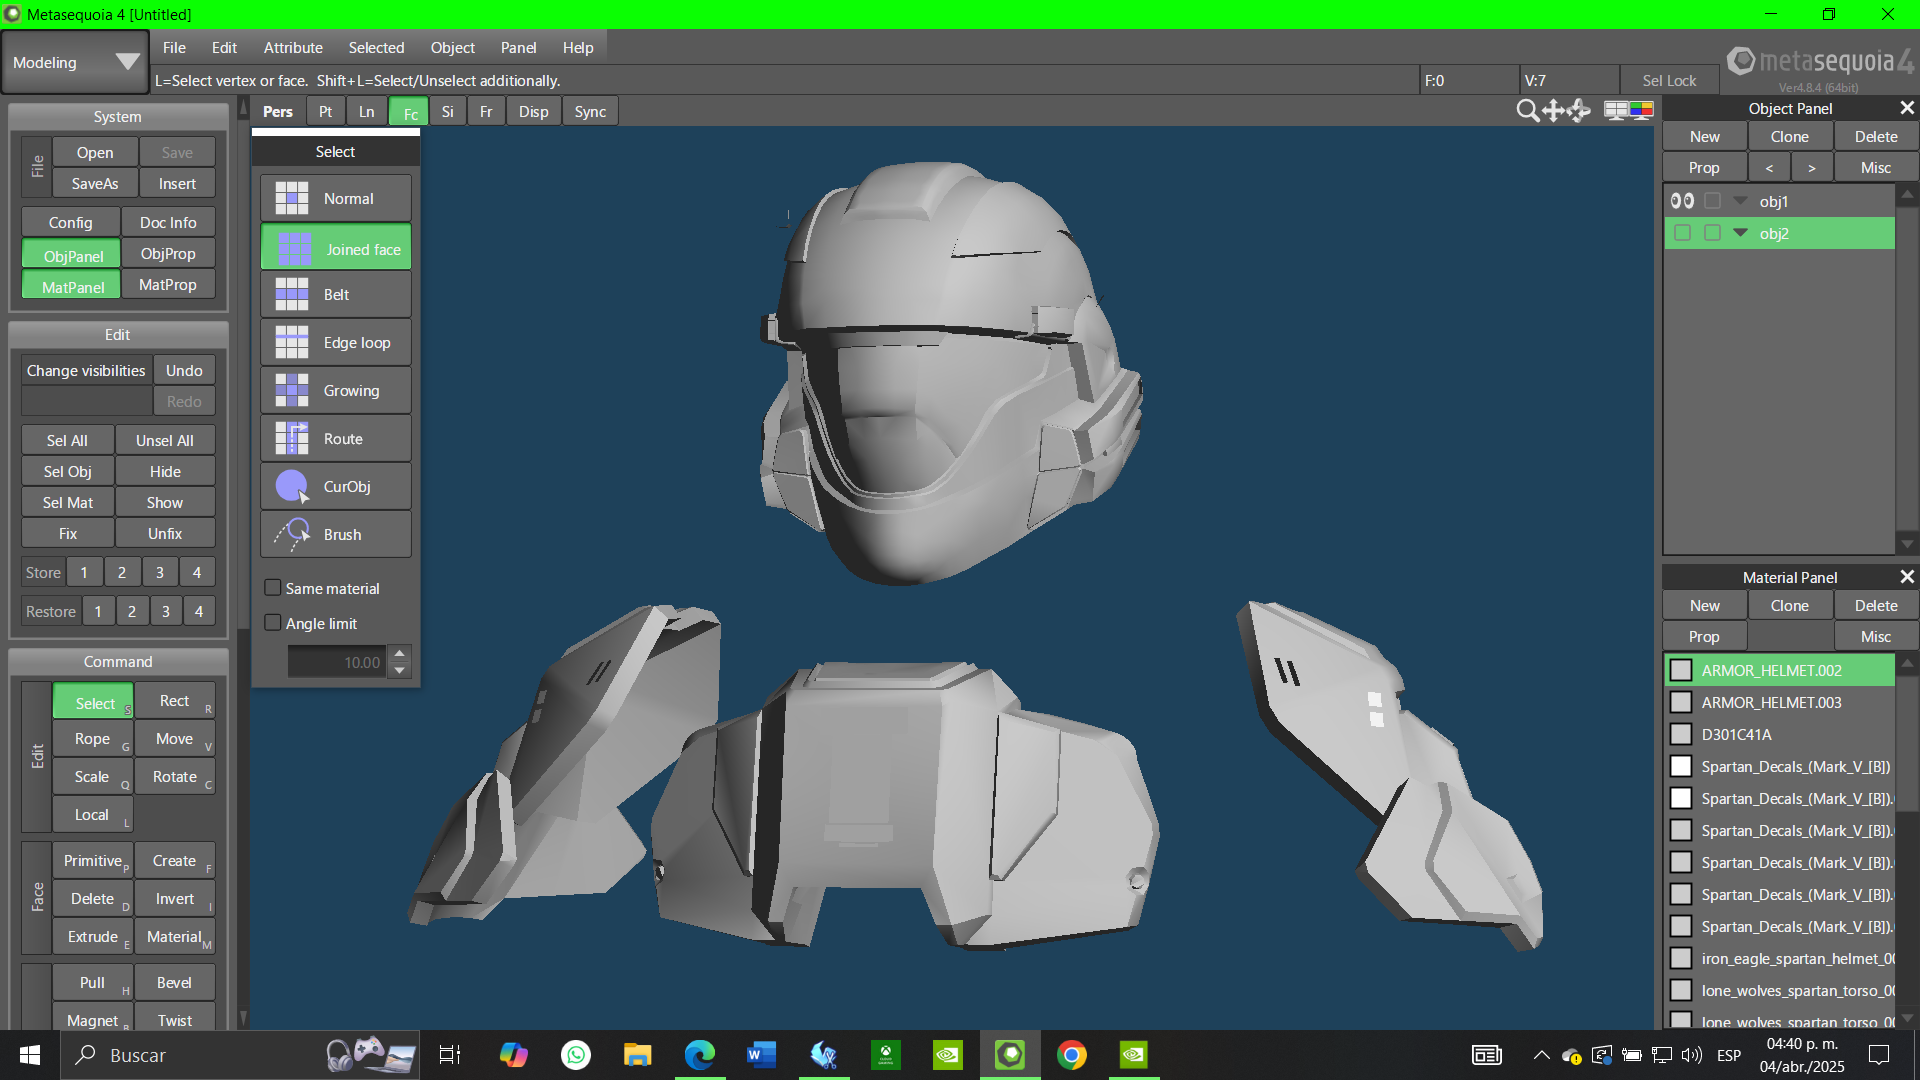The height and width of the screenshot is (1080, 1920).
Task: Click the zoom magnifier view icon
Action: [1527, 111]
